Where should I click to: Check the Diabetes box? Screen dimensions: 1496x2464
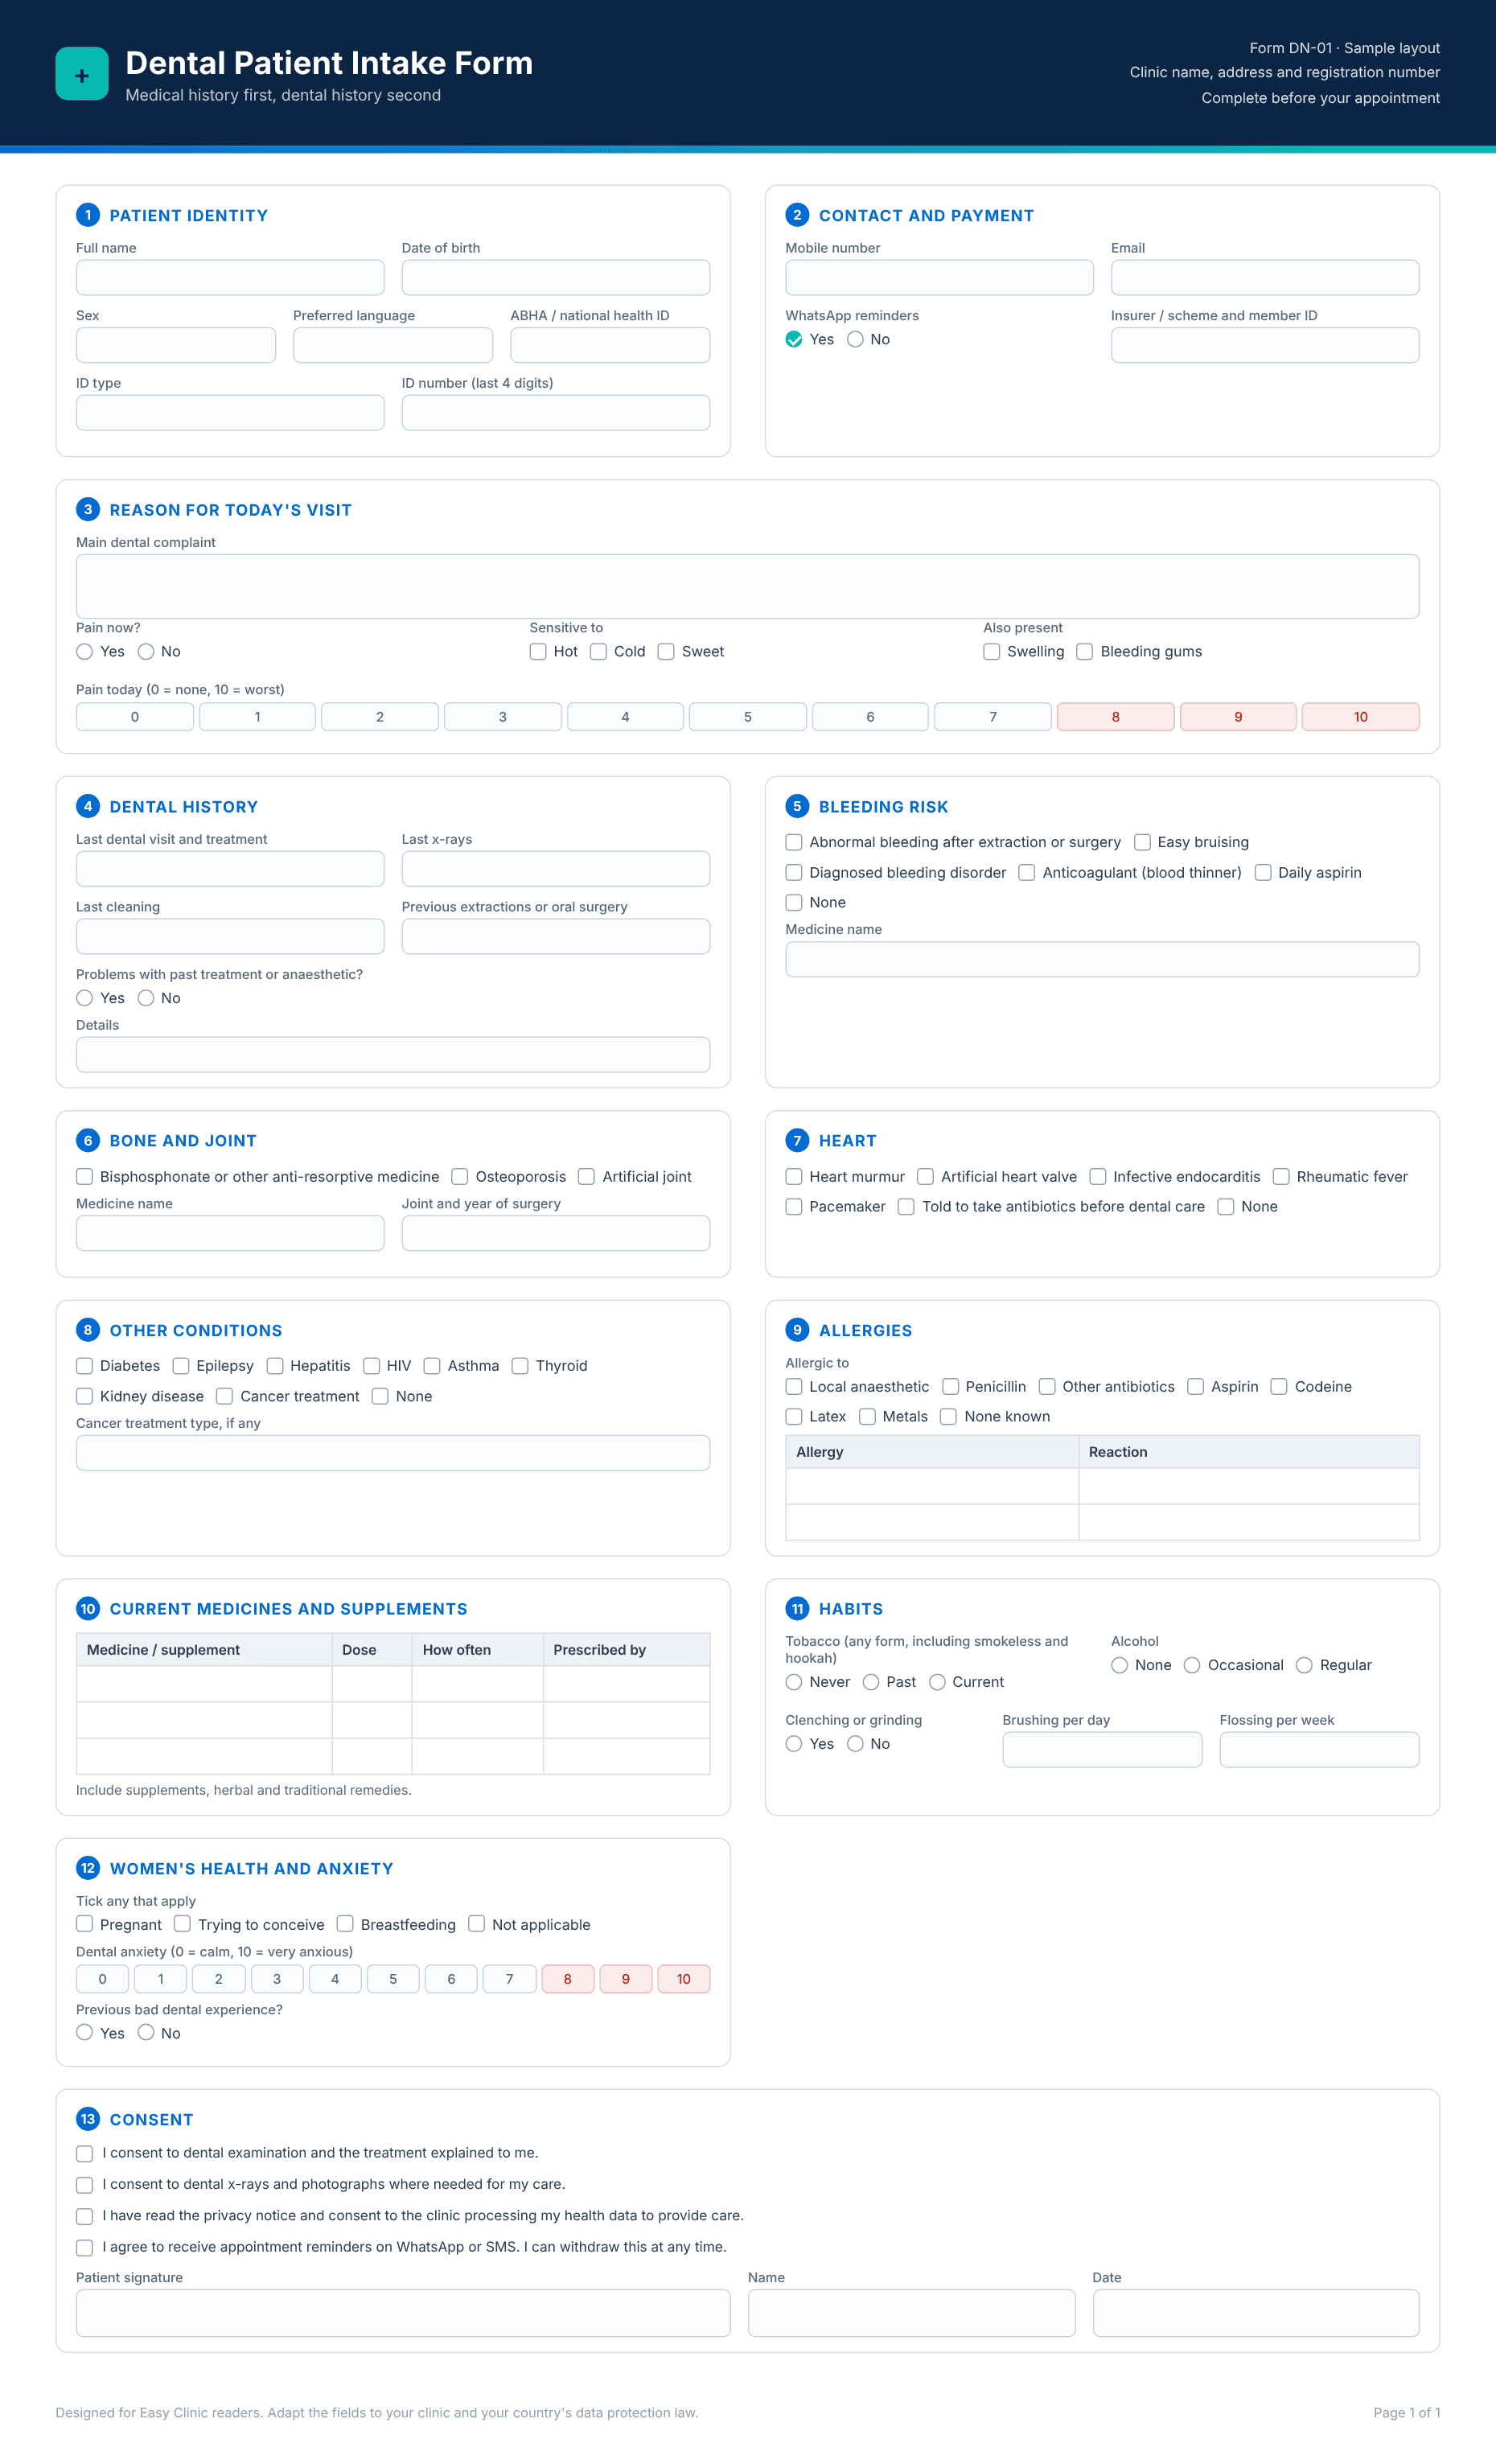click(85, 1366)
